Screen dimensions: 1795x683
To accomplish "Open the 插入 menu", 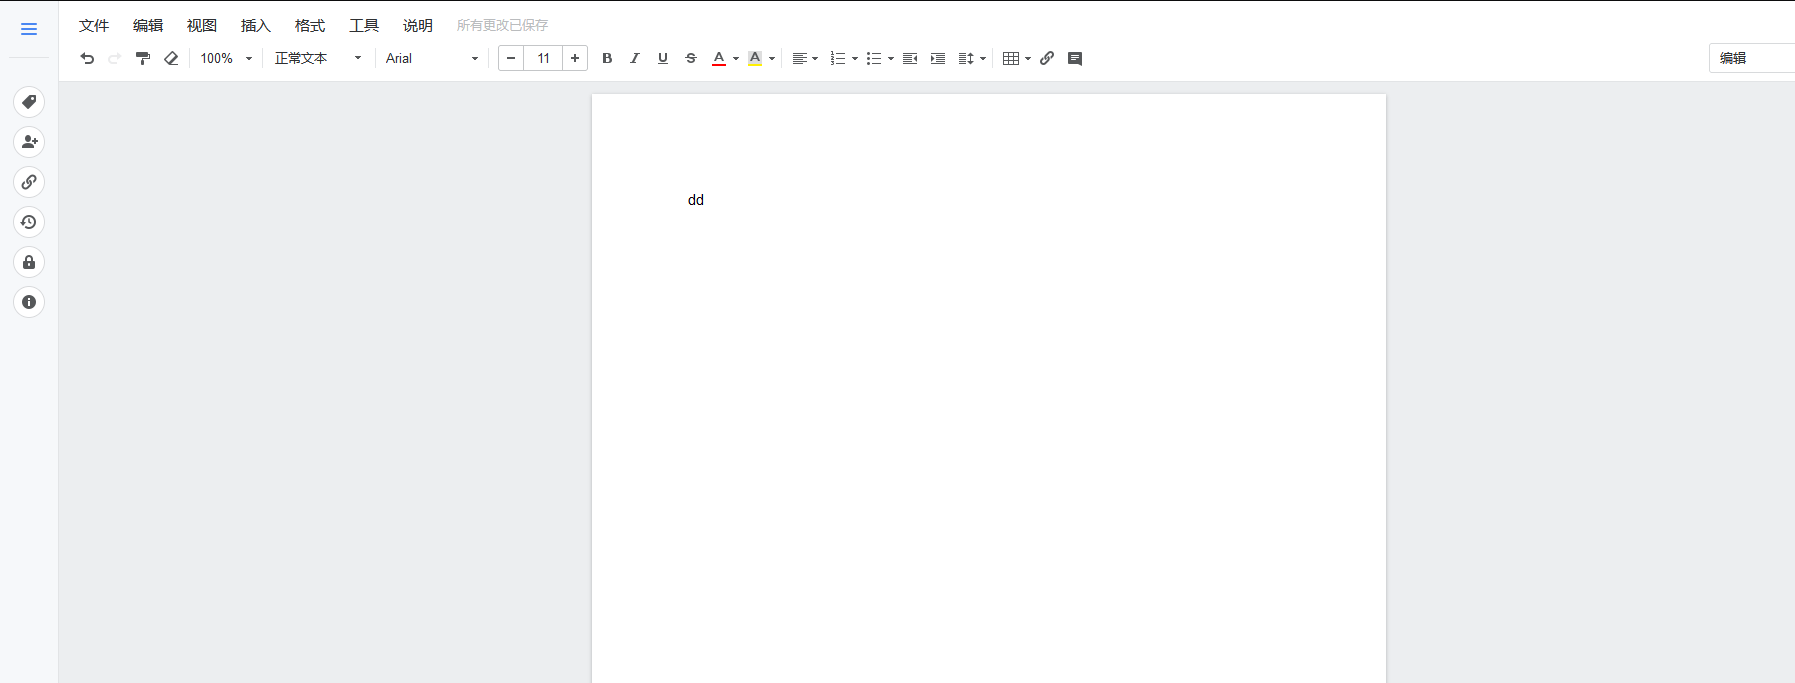I will click(x=256, y=25).
